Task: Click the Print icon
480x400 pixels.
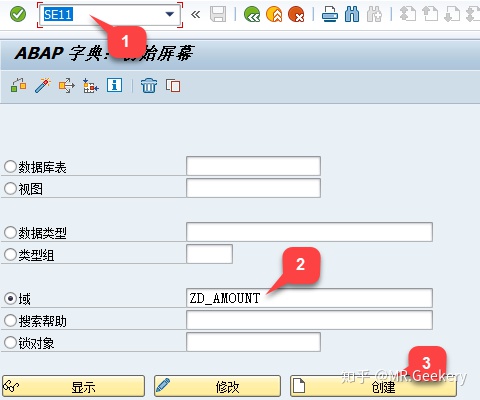Action: coord(330,15)
